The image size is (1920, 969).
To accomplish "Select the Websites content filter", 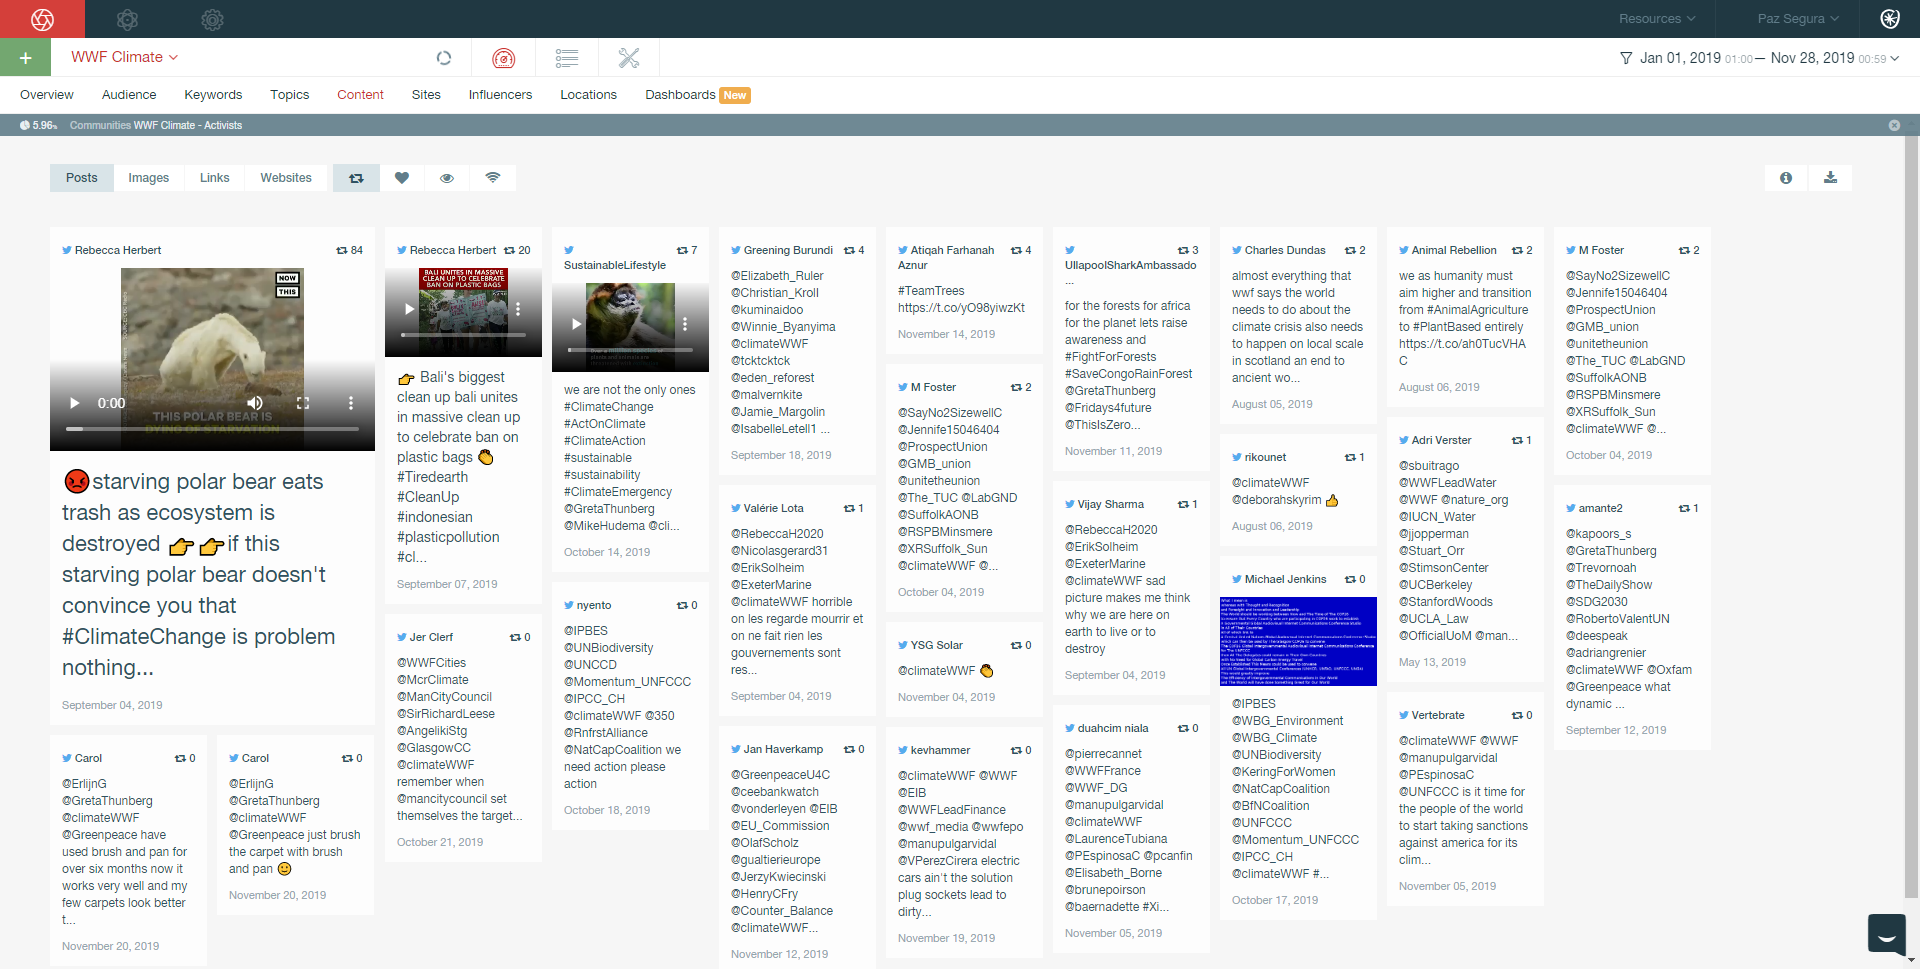I will click(286, 178).
